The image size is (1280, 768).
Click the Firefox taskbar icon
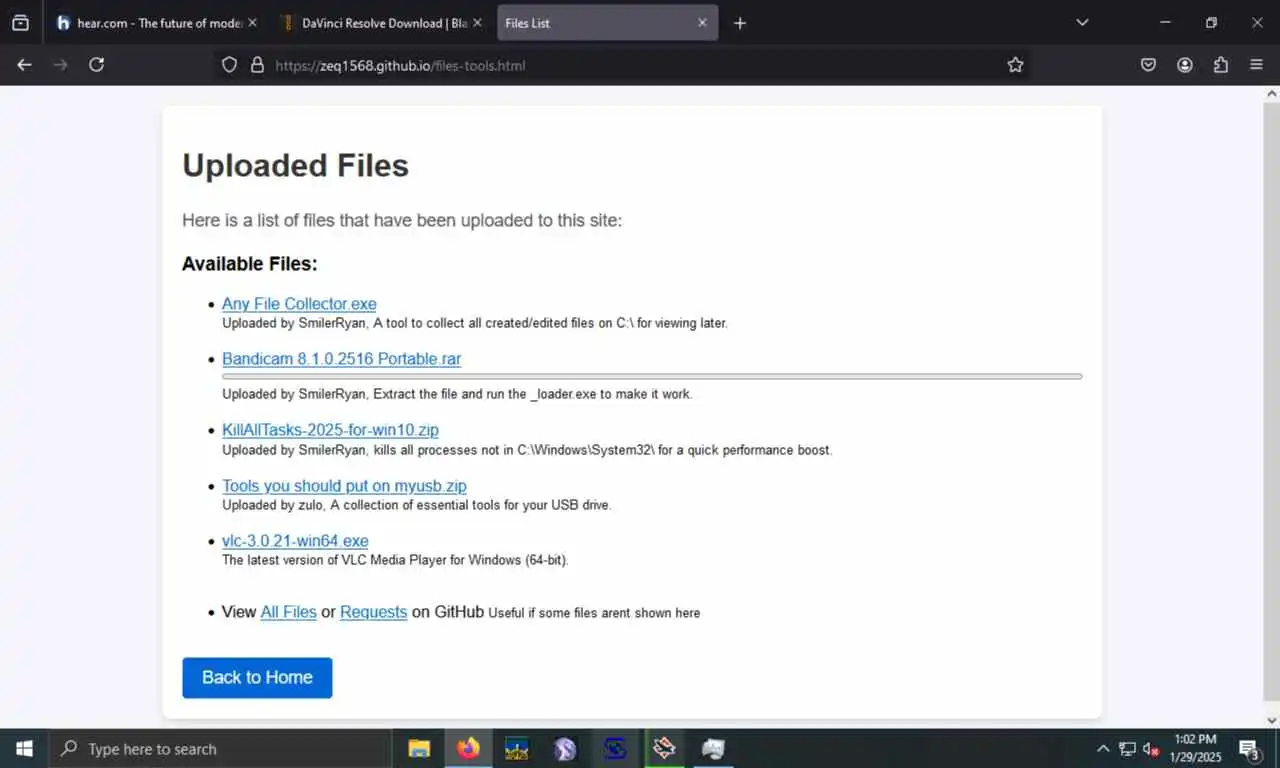[x=468, y=748]
